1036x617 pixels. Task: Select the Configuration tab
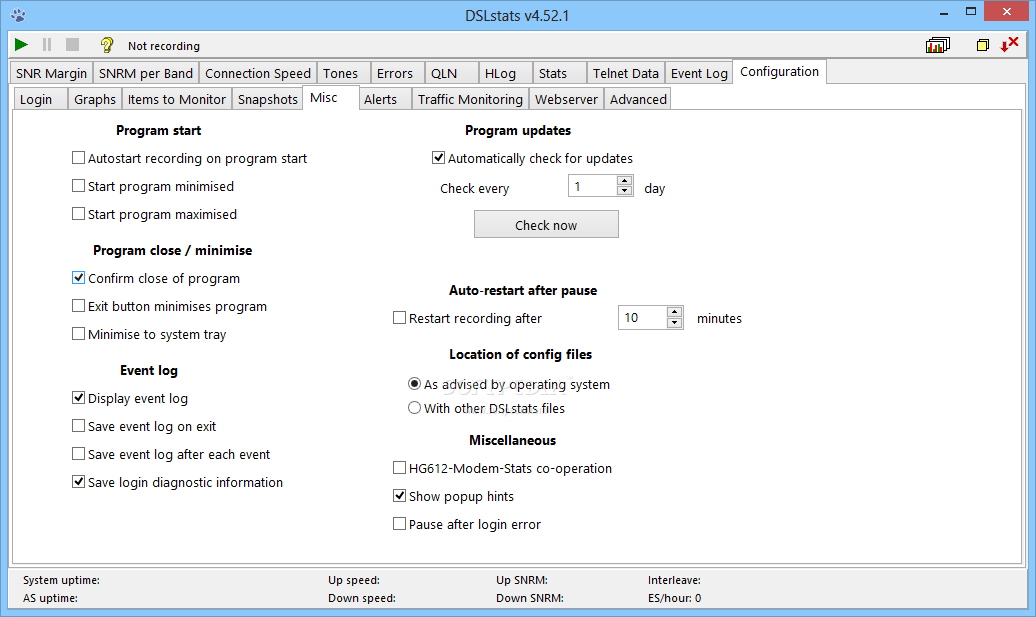point(779,71)
